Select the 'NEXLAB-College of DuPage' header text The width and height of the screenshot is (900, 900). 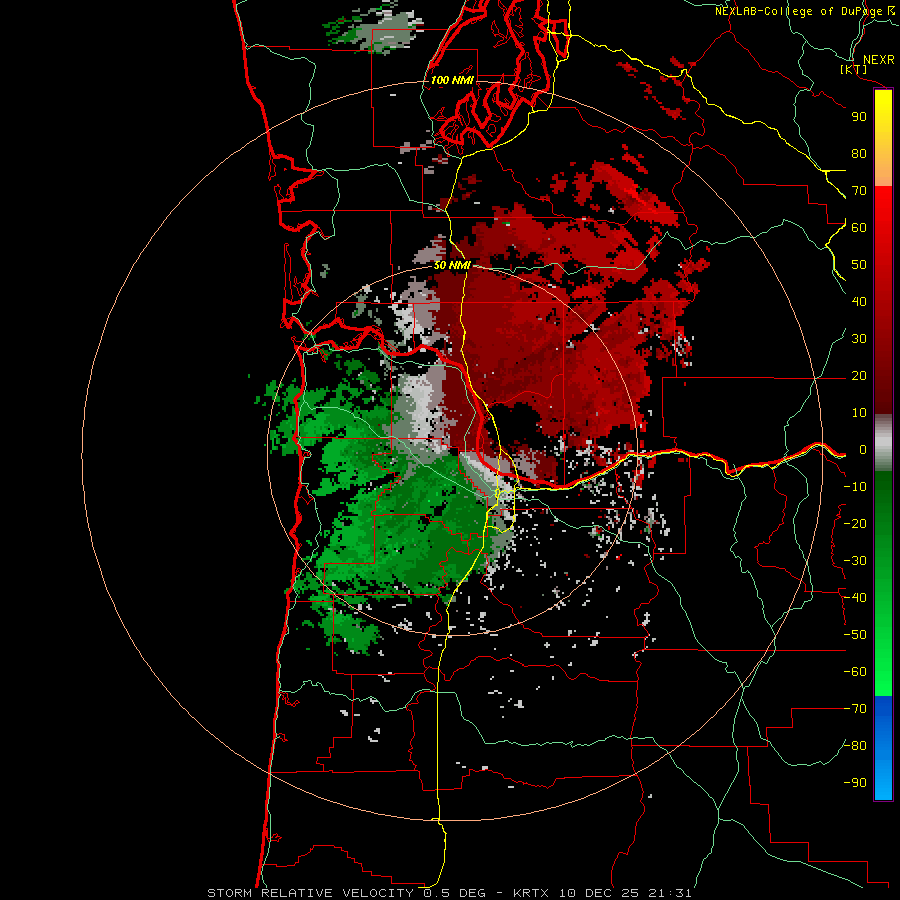click(x=799, y=11)
